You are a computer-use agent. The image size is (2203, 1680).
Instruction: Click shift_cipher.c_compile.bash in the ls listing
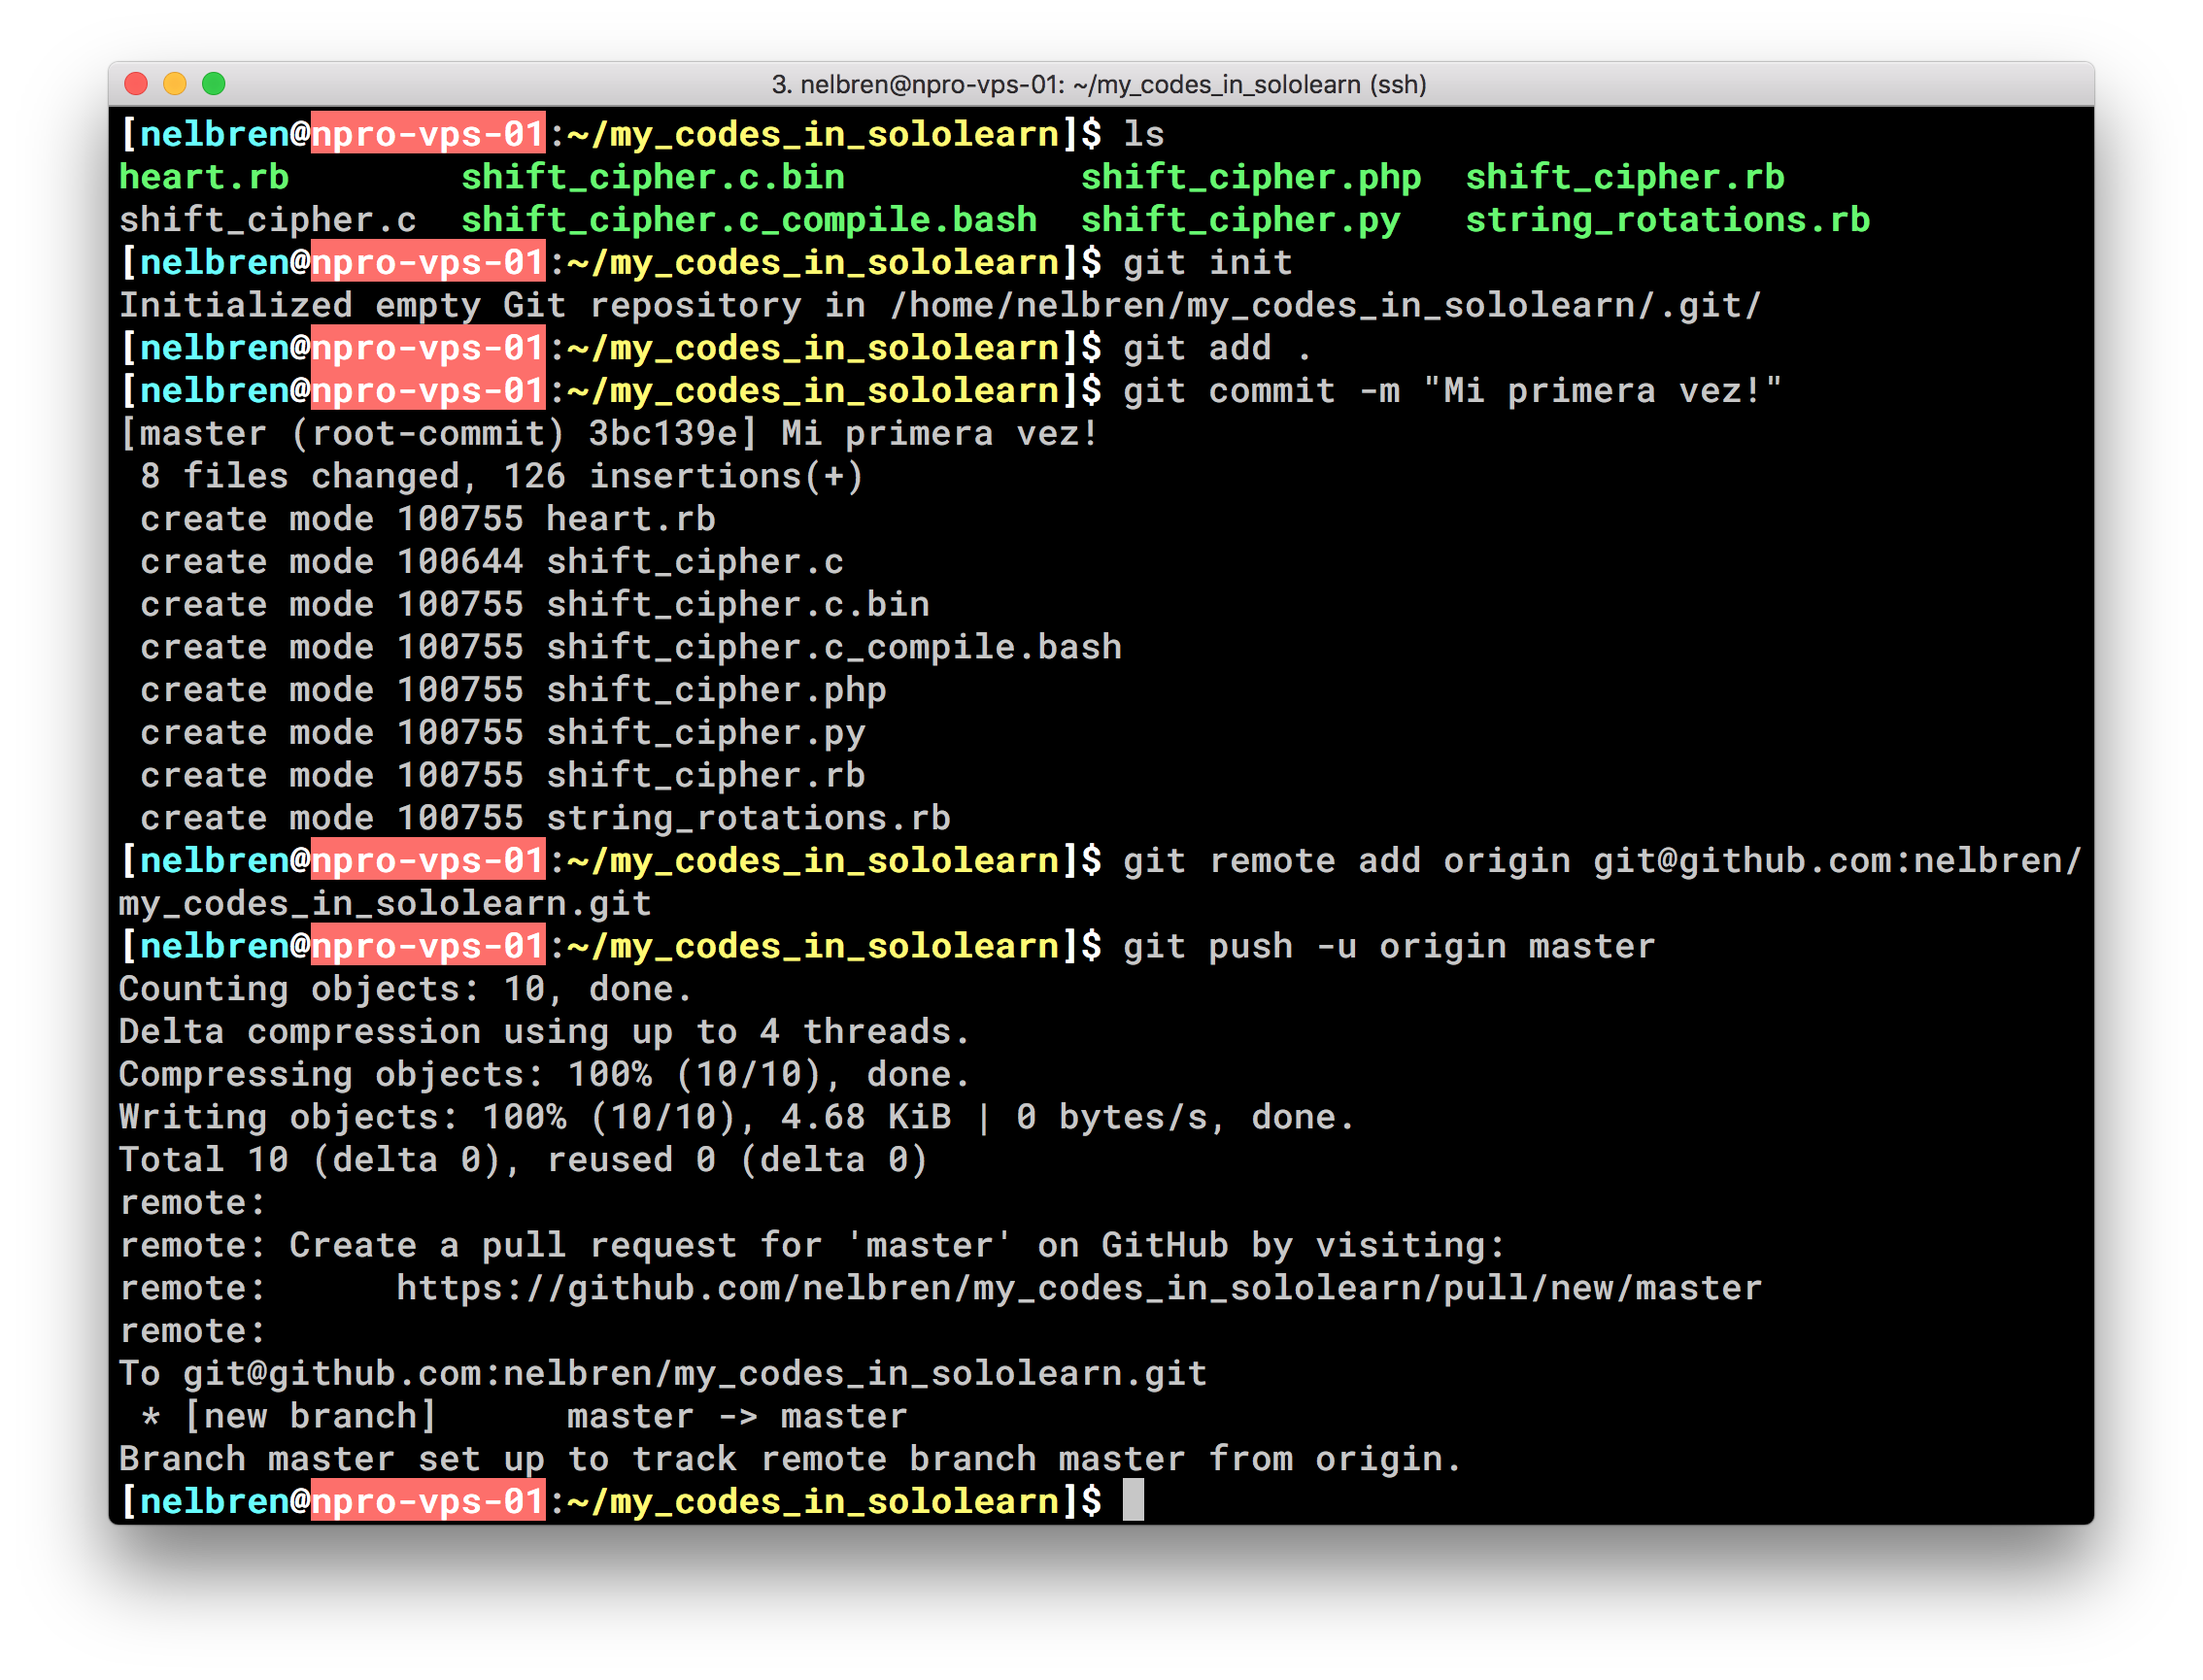point(748,220)
